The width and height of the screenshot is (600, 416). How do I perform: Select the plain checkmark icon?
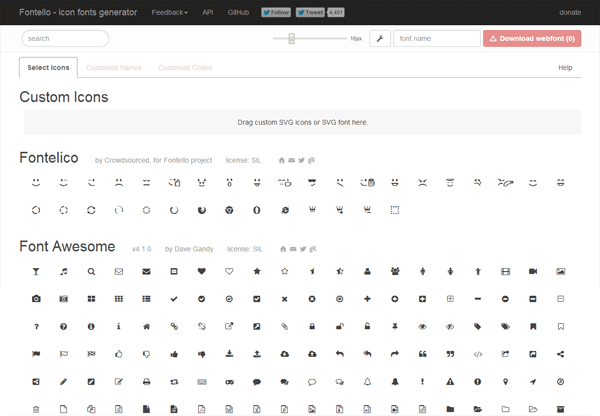point(174,299)
